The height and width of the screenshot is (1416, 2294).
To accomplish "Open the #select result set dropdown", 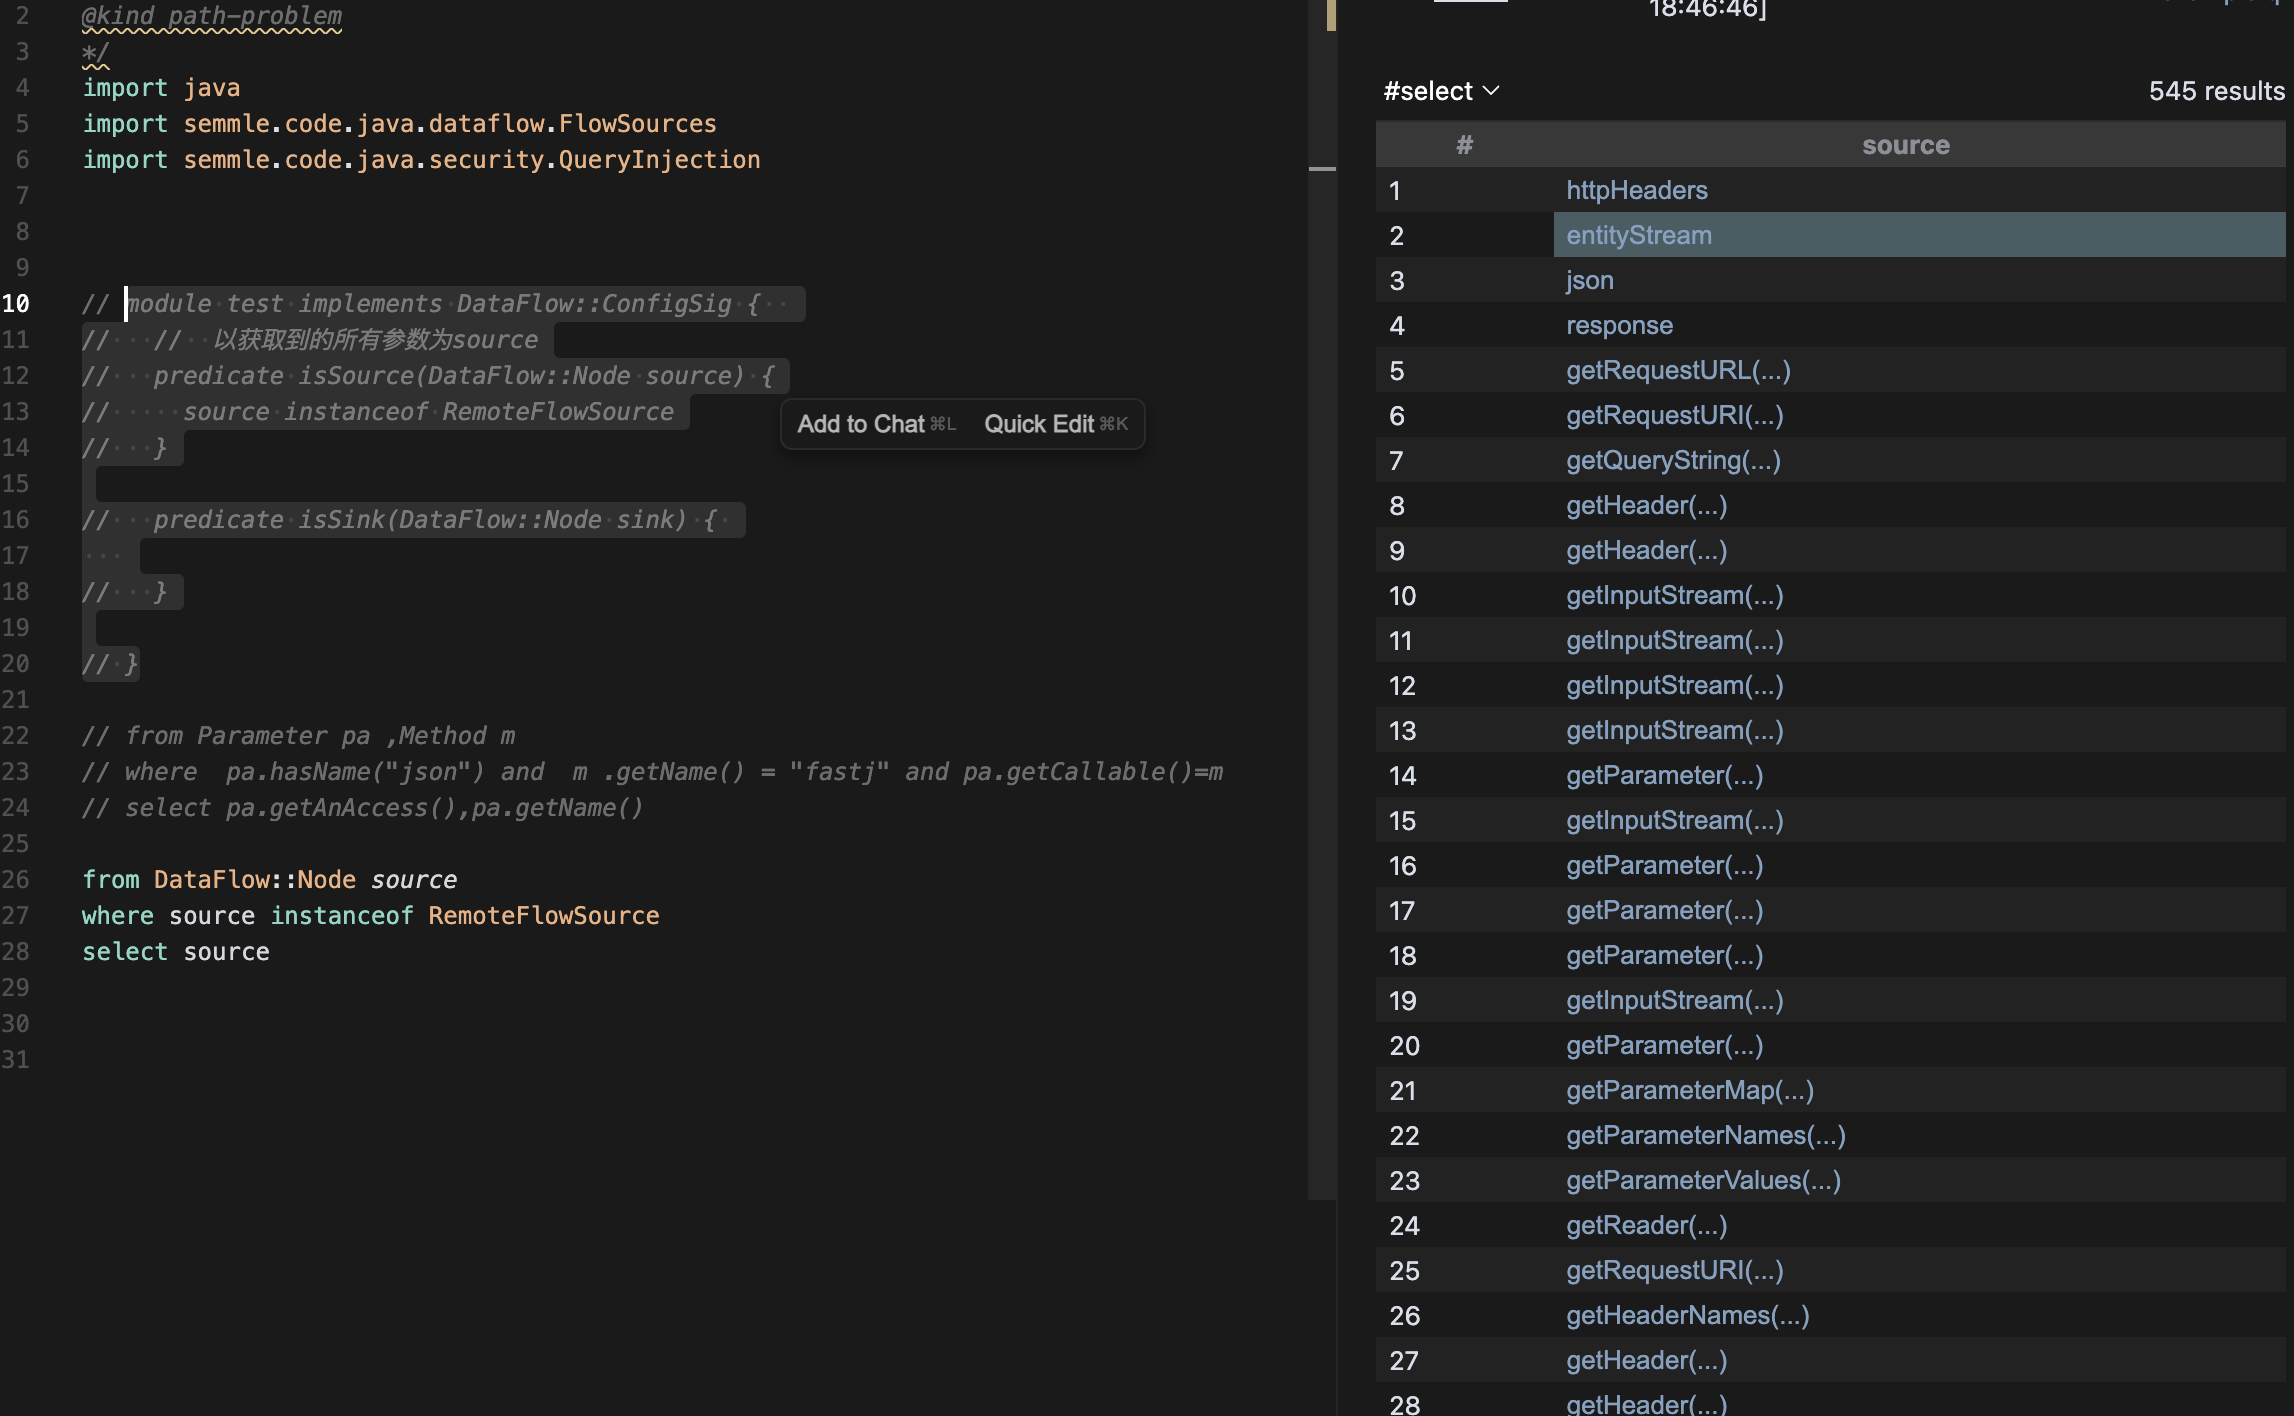I will coord(1441,91).
